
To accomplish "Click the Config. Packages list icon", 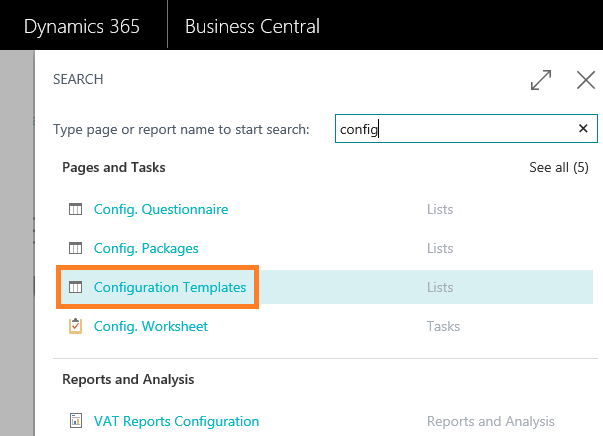I will coord(75,248).
